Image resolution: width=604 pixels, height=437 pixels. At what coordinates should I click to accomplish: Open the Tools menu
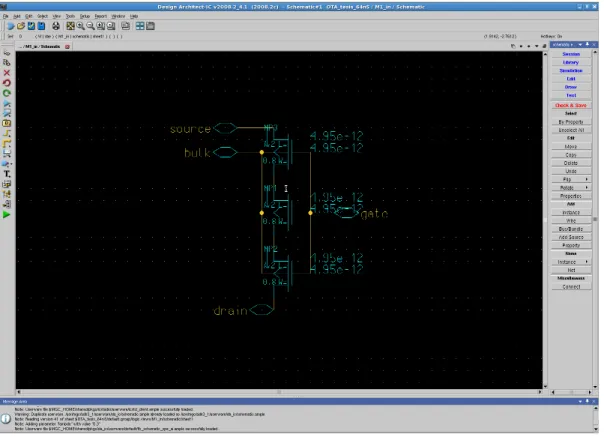pos(70,16)
